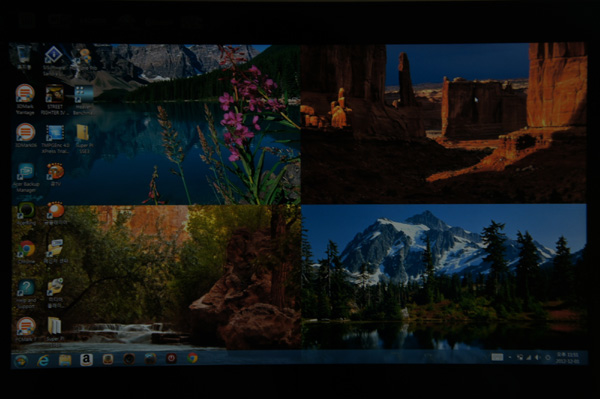Launch Acer Backup Manager shortcut

tap(26, 178)
